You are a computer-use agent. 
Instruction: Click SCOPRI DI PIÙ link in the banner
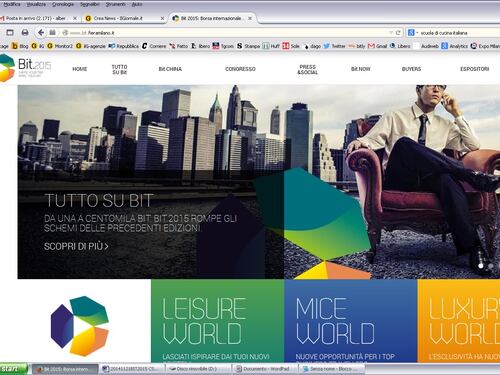(x=76, y=246)
